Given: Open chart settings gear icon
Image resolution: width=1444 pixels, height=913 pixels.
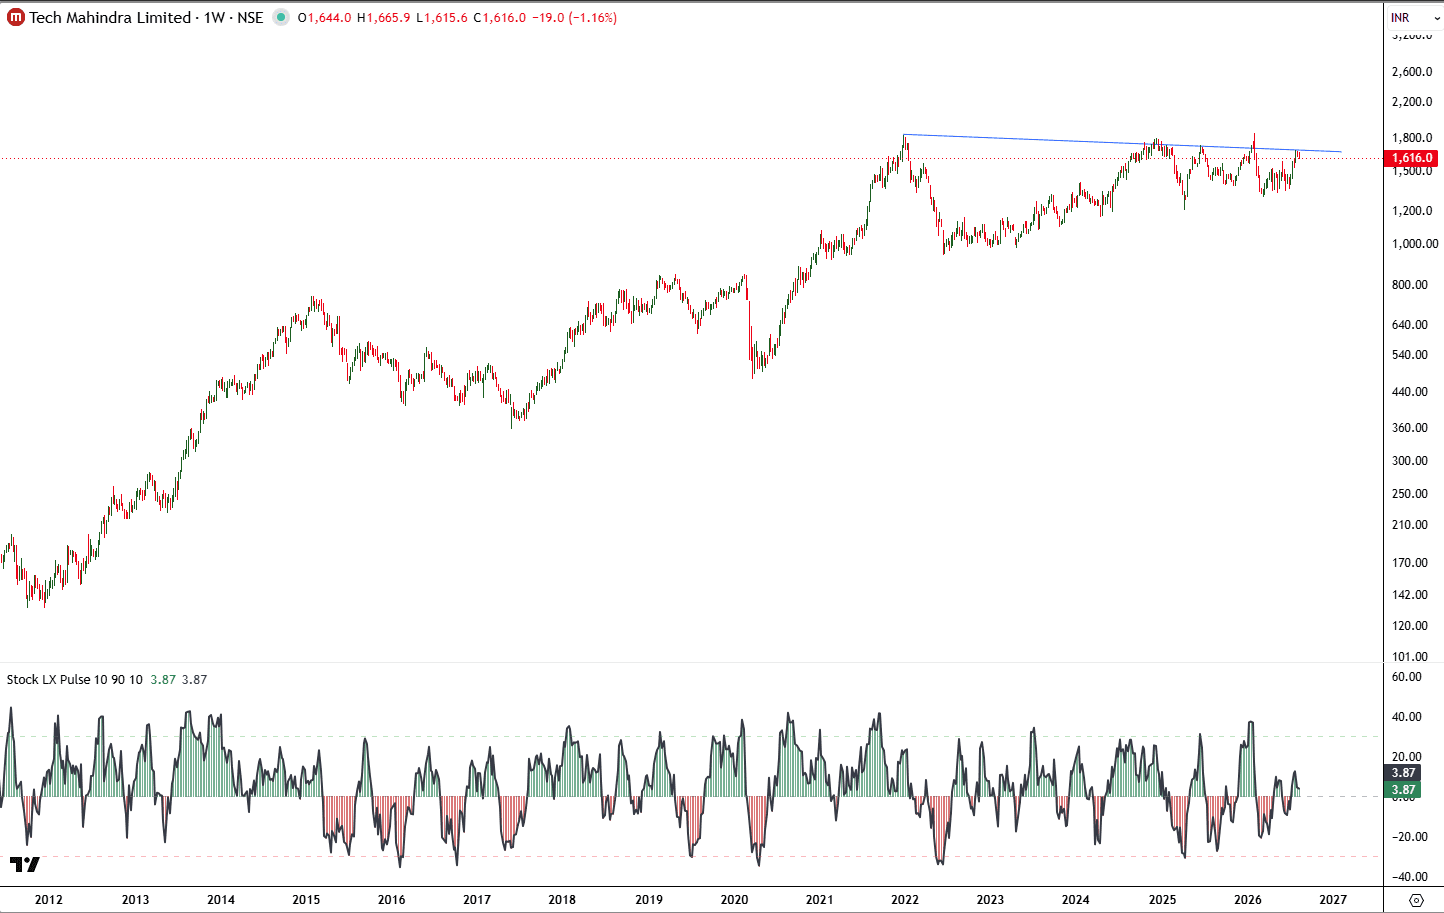Looking at the screenshot, I should pos(1415,900).
